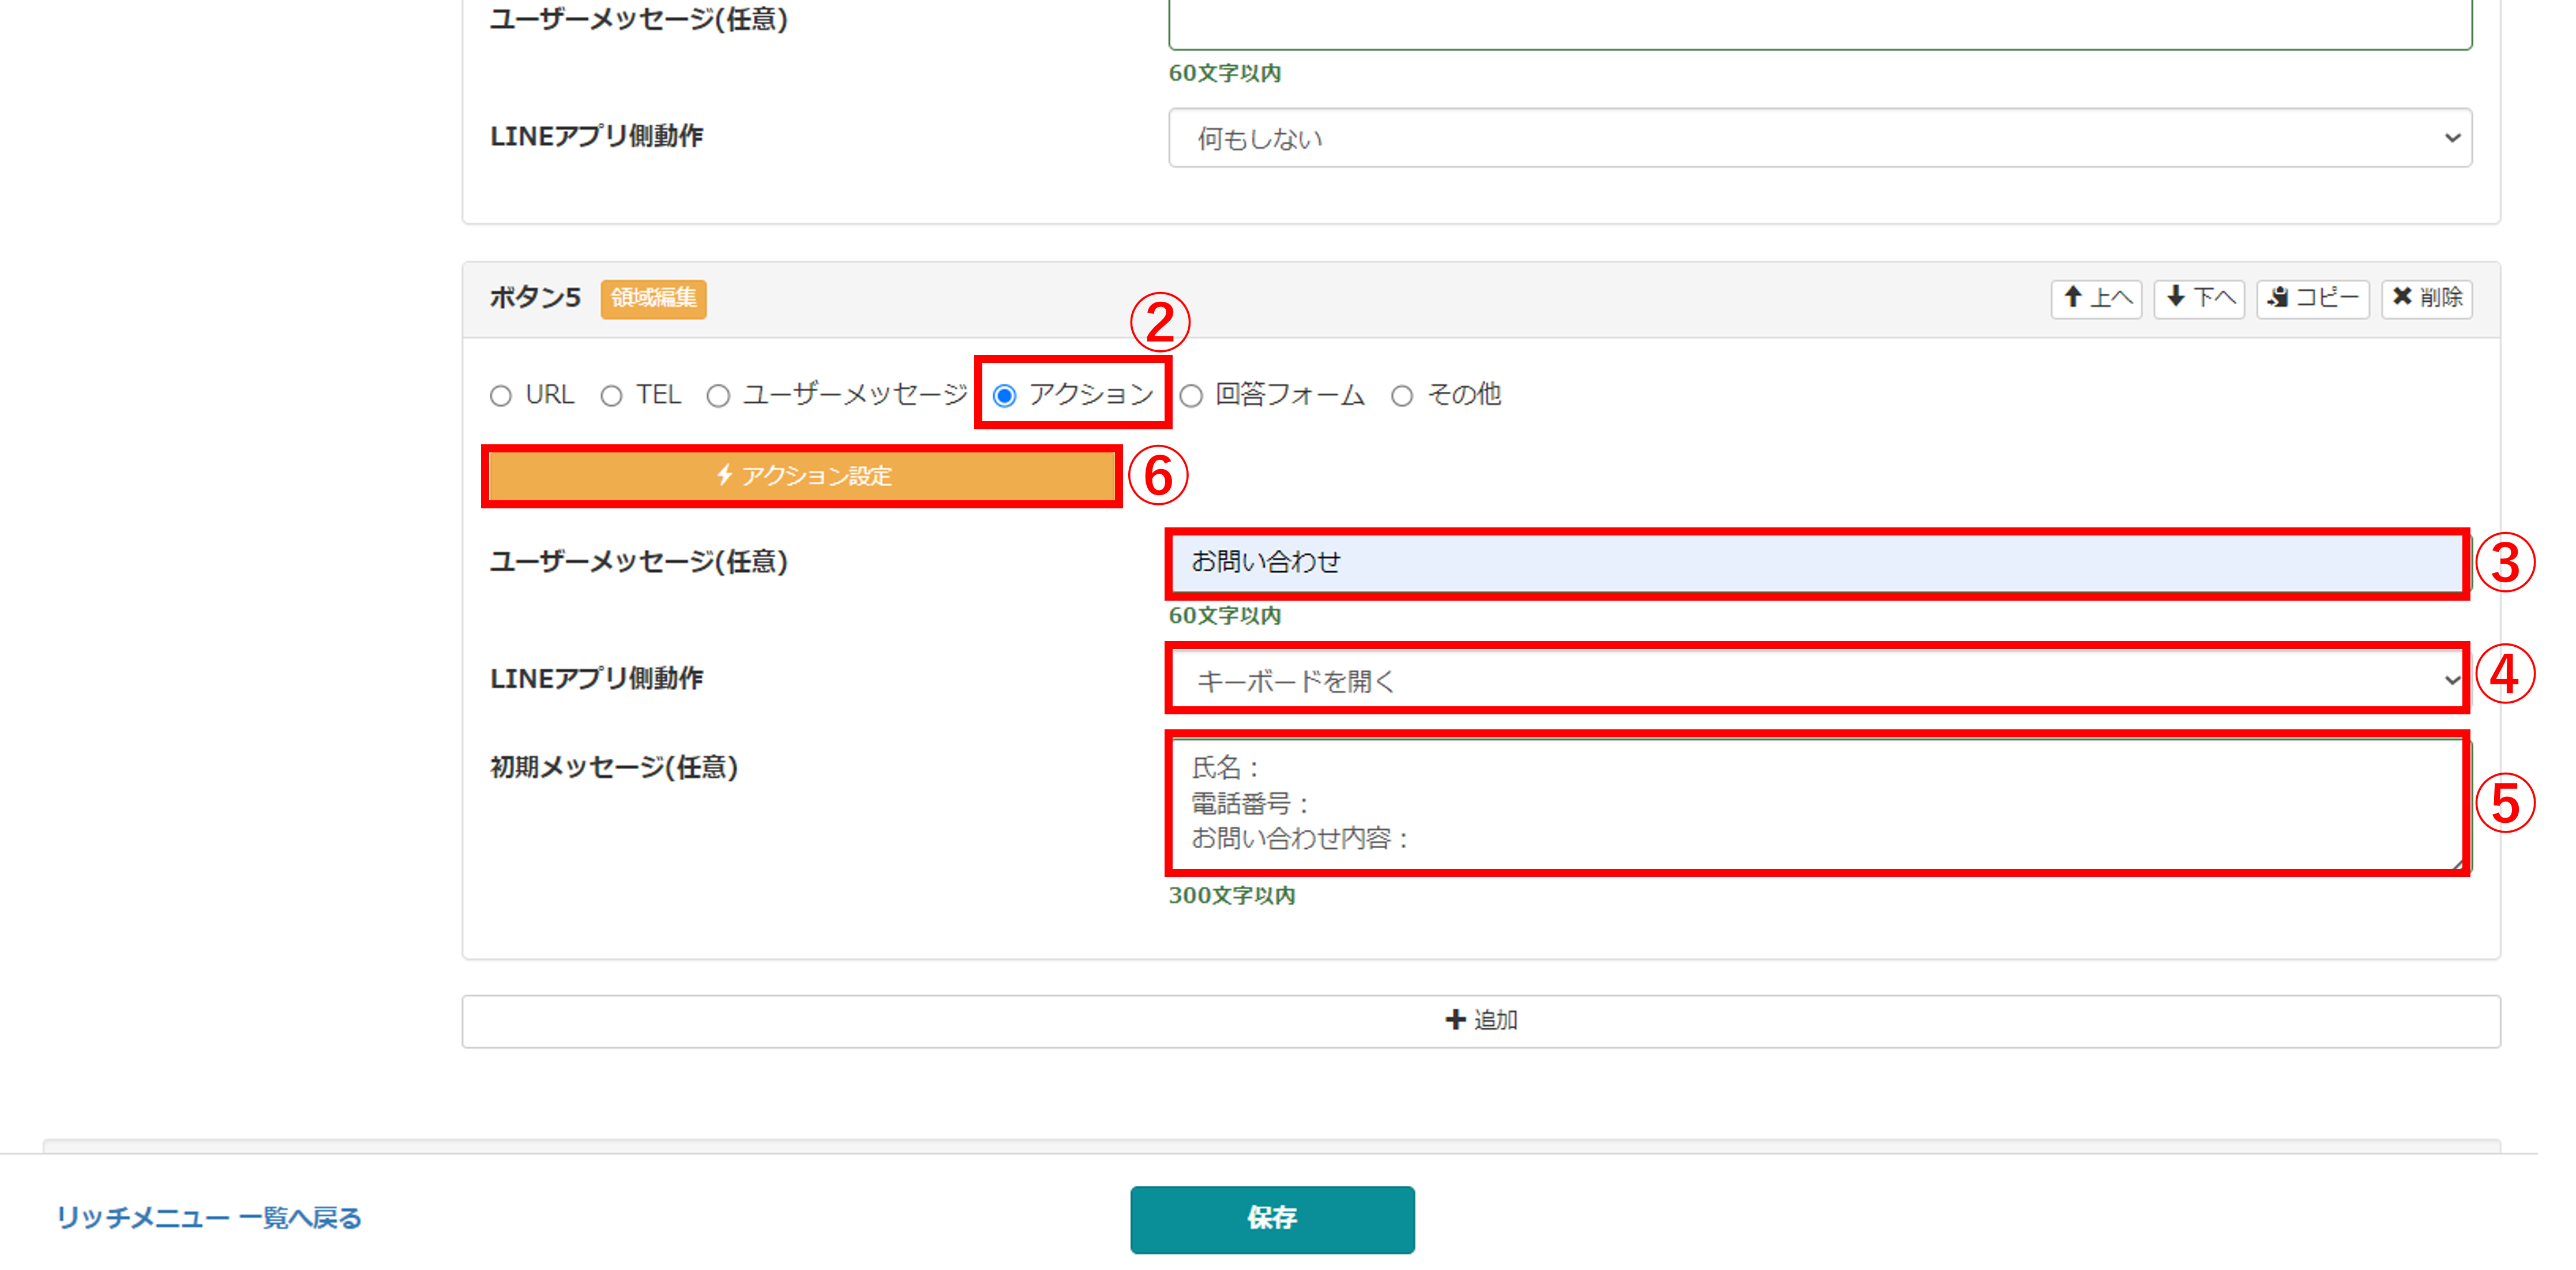Click the ボタン5 section title
Viewport: 2576px width, 1270px height.
coord(535,298)
